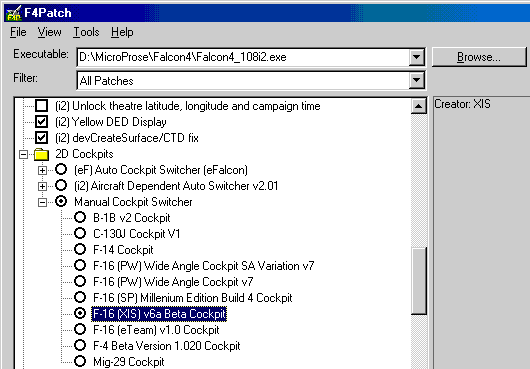Screen dimensions: 530x369
Task: Select the F-16 (XIS) v6a Beta radio button
Action: 80,313
